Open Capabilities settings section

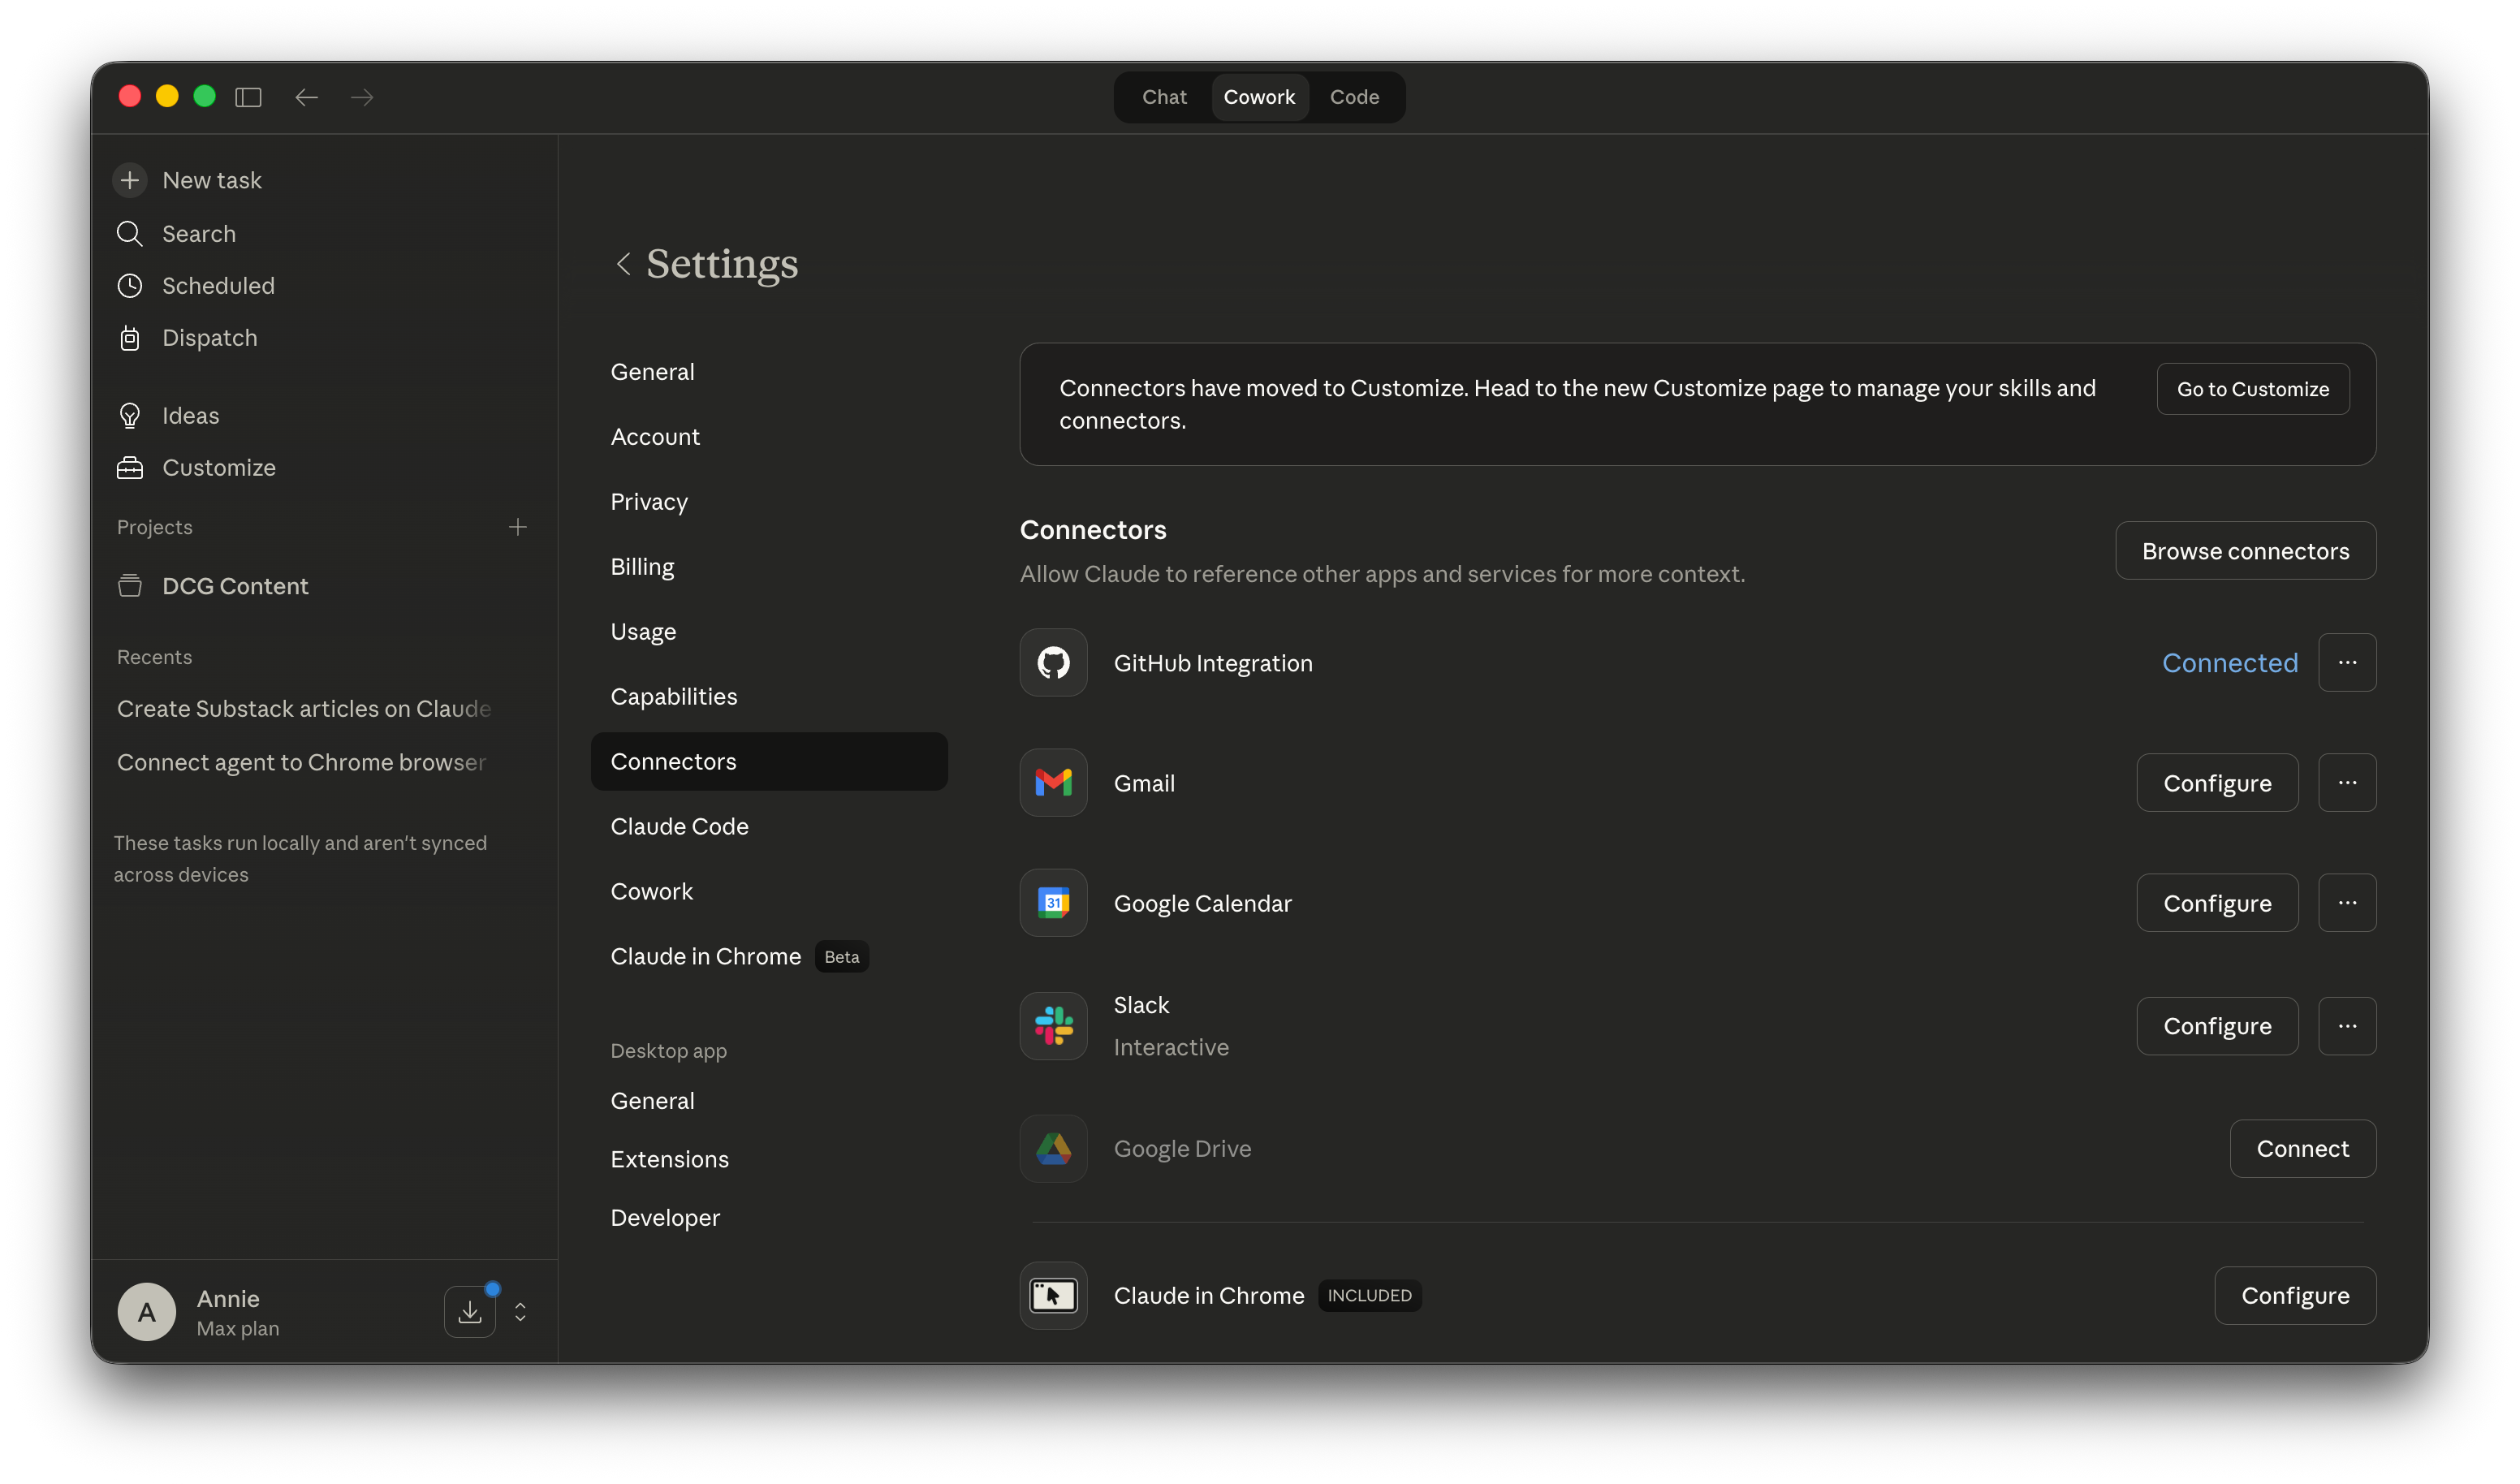pos(673,696)
